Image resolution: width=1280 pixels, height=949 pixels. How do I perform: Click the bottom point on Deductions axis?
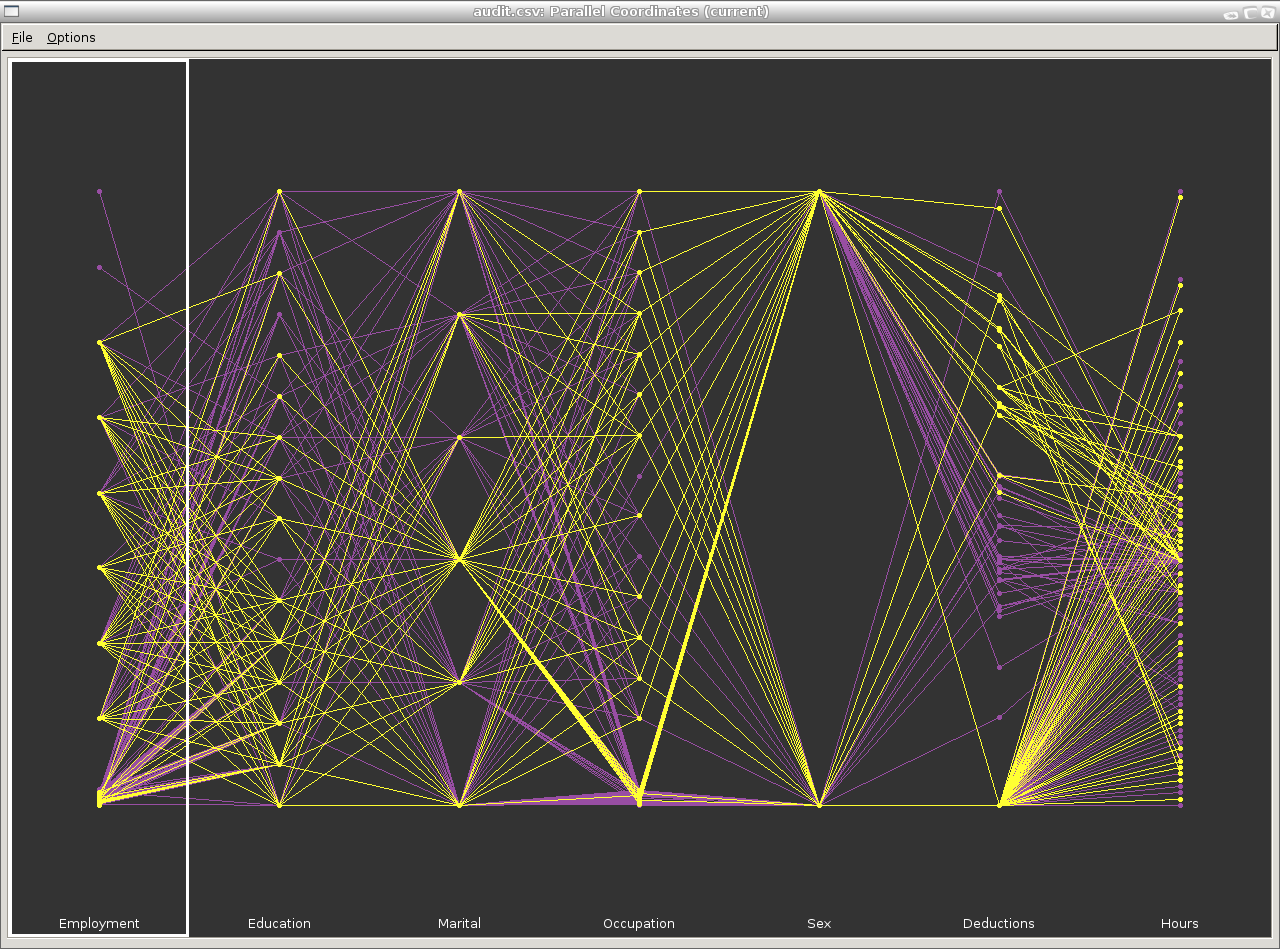(999, 805)
